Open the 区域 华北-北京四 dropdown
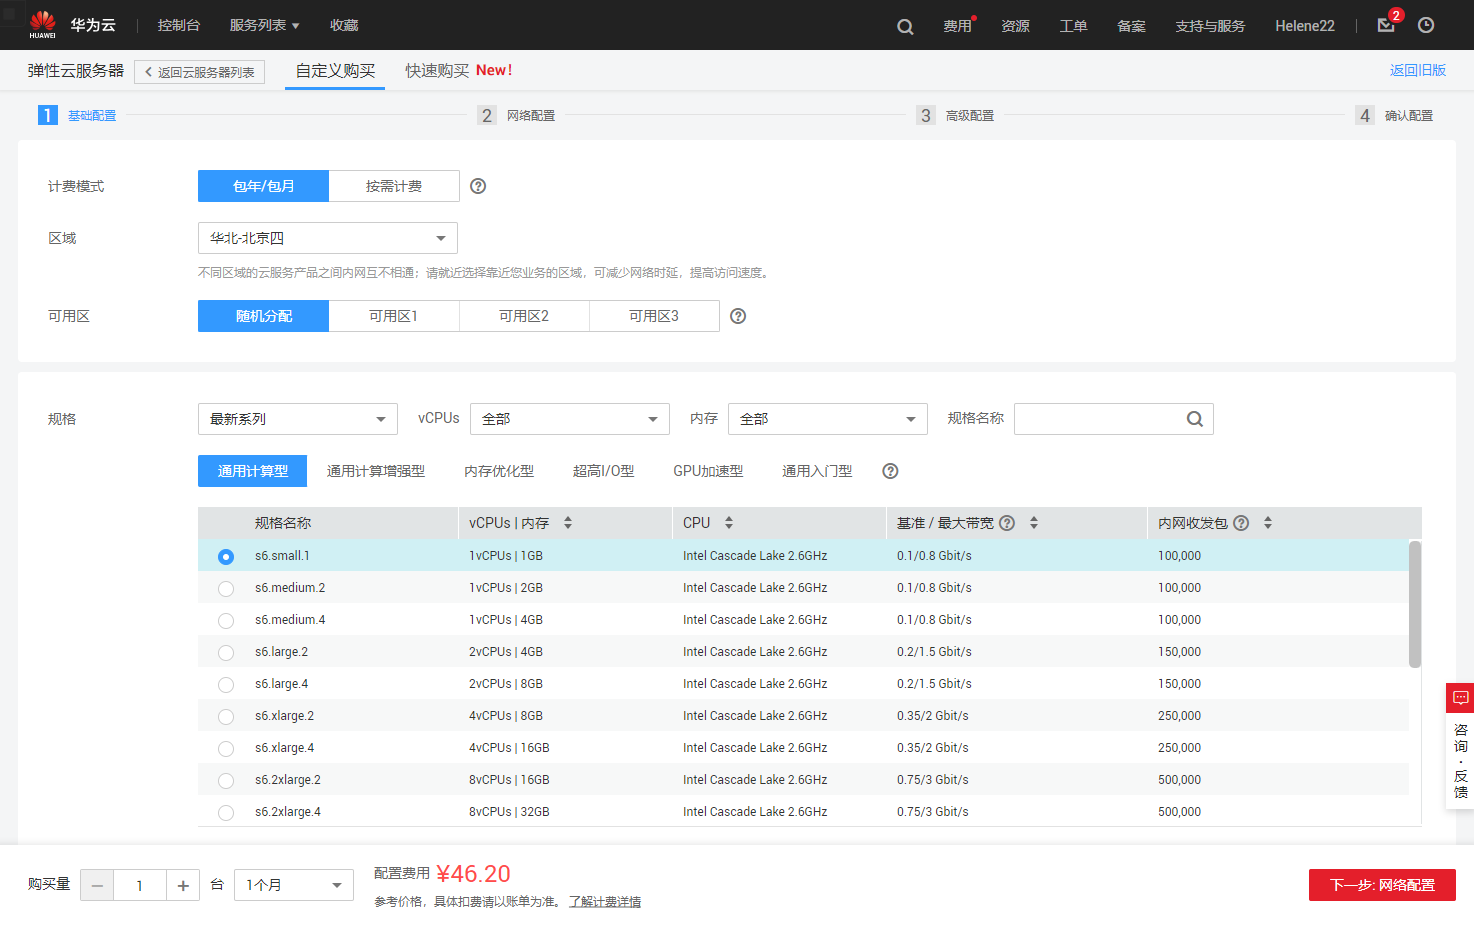 pos(328,238)
